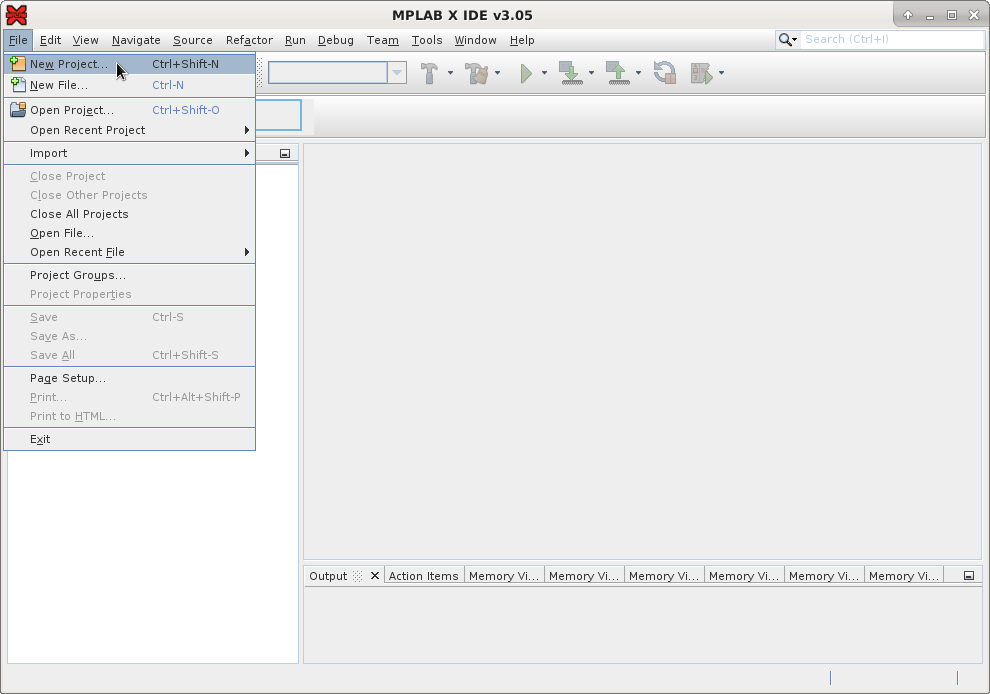
Task: Click the Build Project hammer icon
Action: click(429, 73)
